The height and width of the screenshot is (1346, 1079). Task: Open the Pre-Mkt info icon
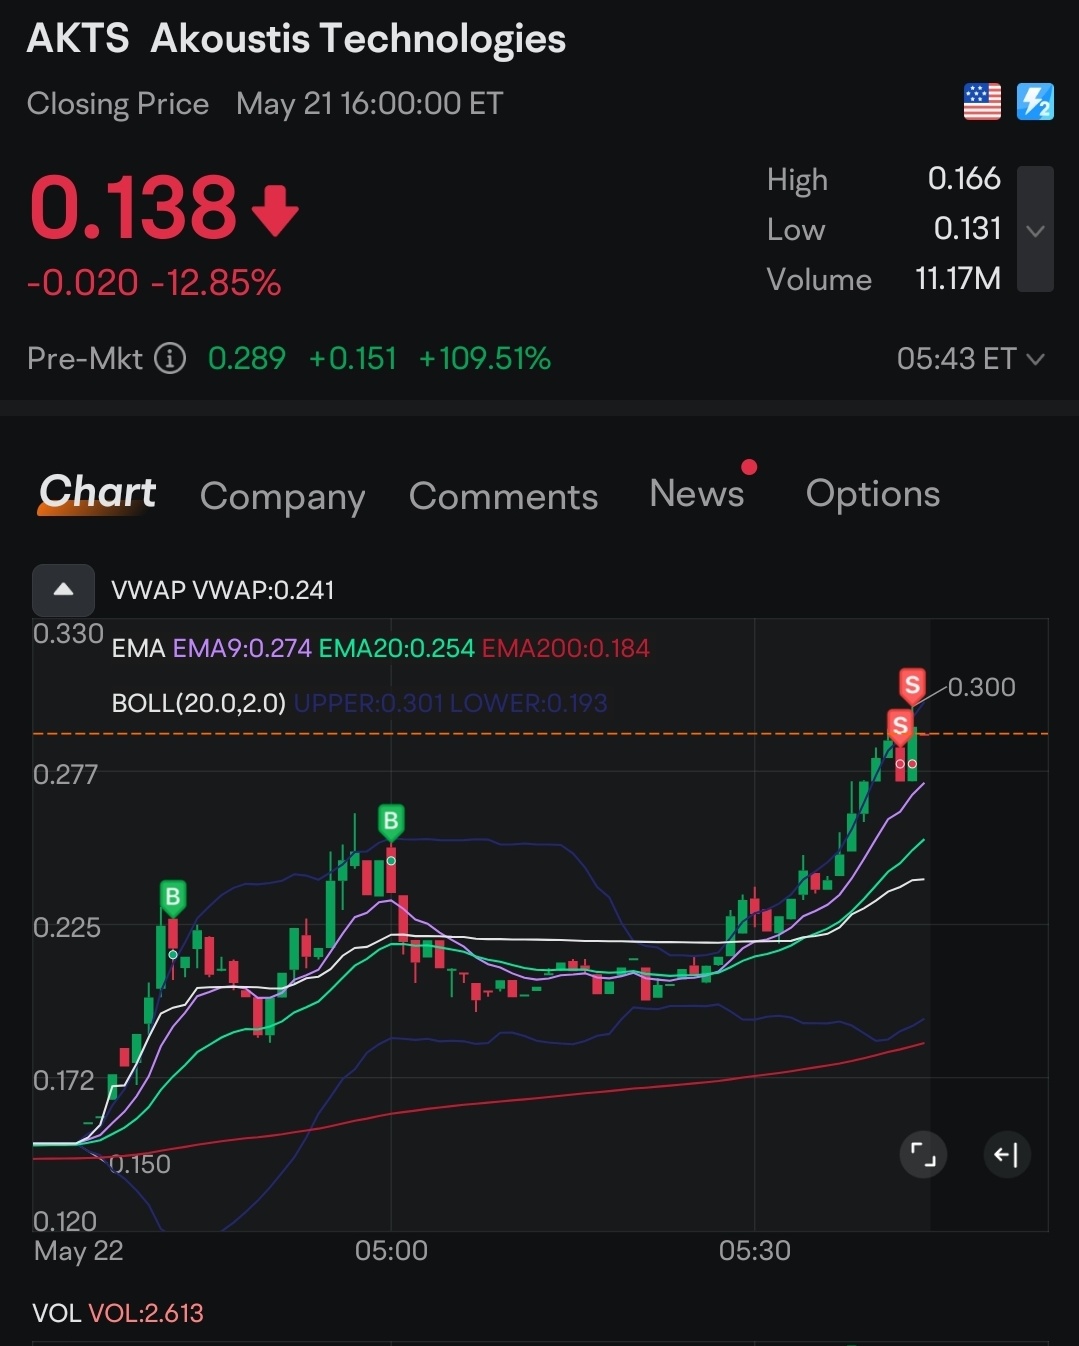170,358
